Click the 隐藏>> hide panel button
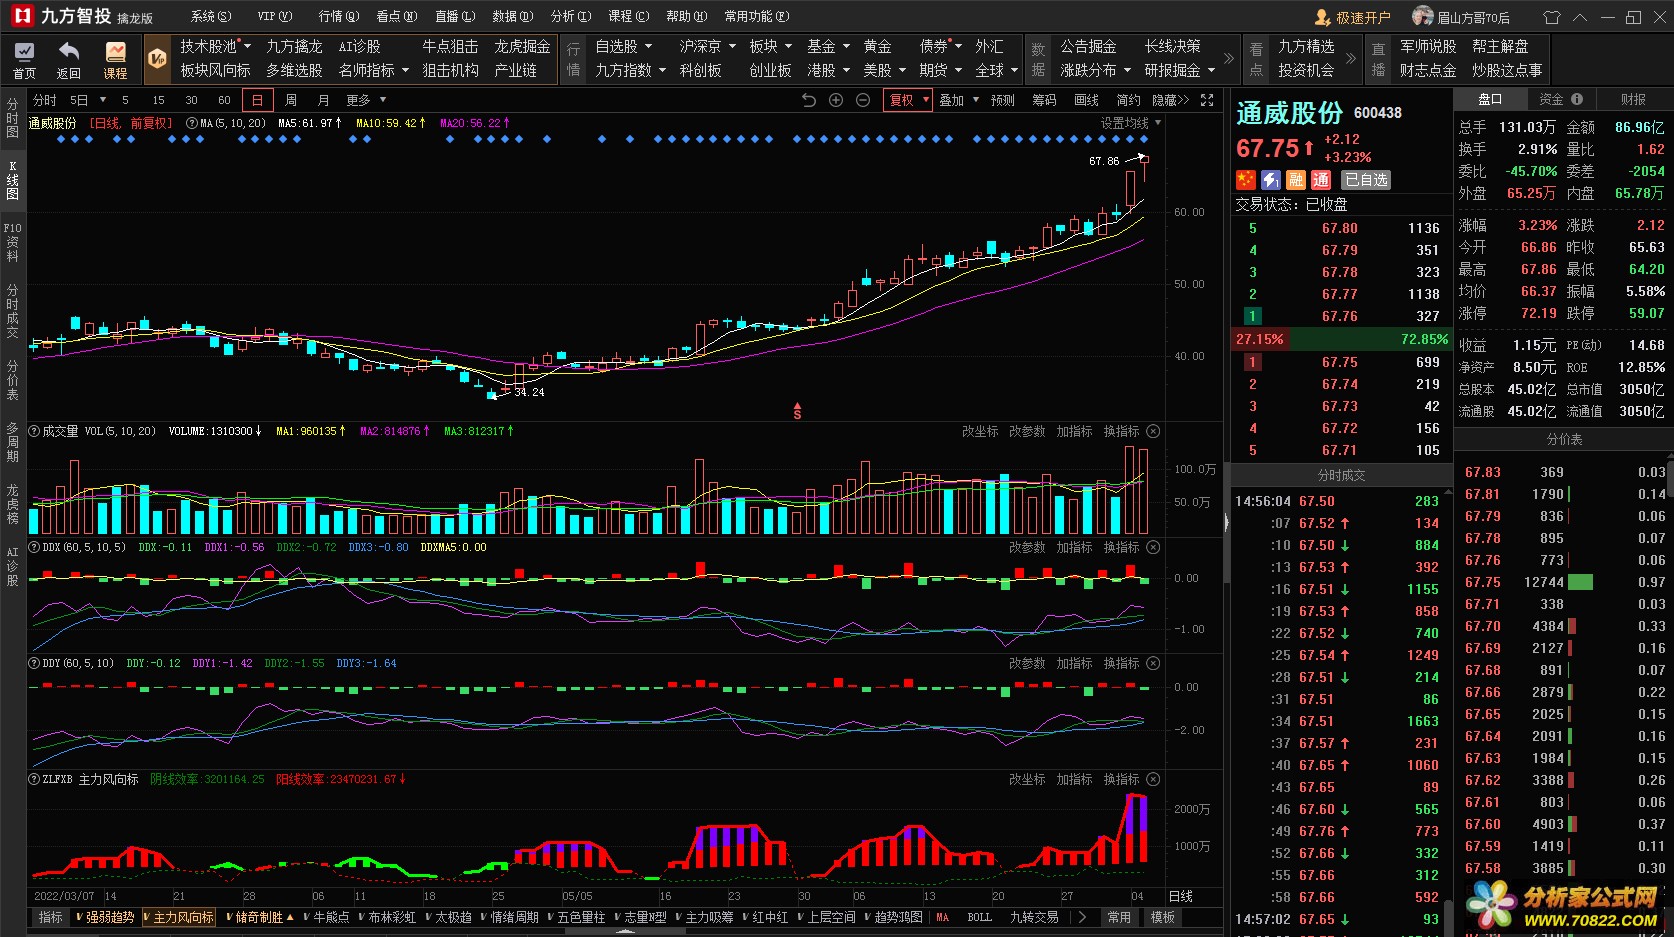 [1170, 100]
